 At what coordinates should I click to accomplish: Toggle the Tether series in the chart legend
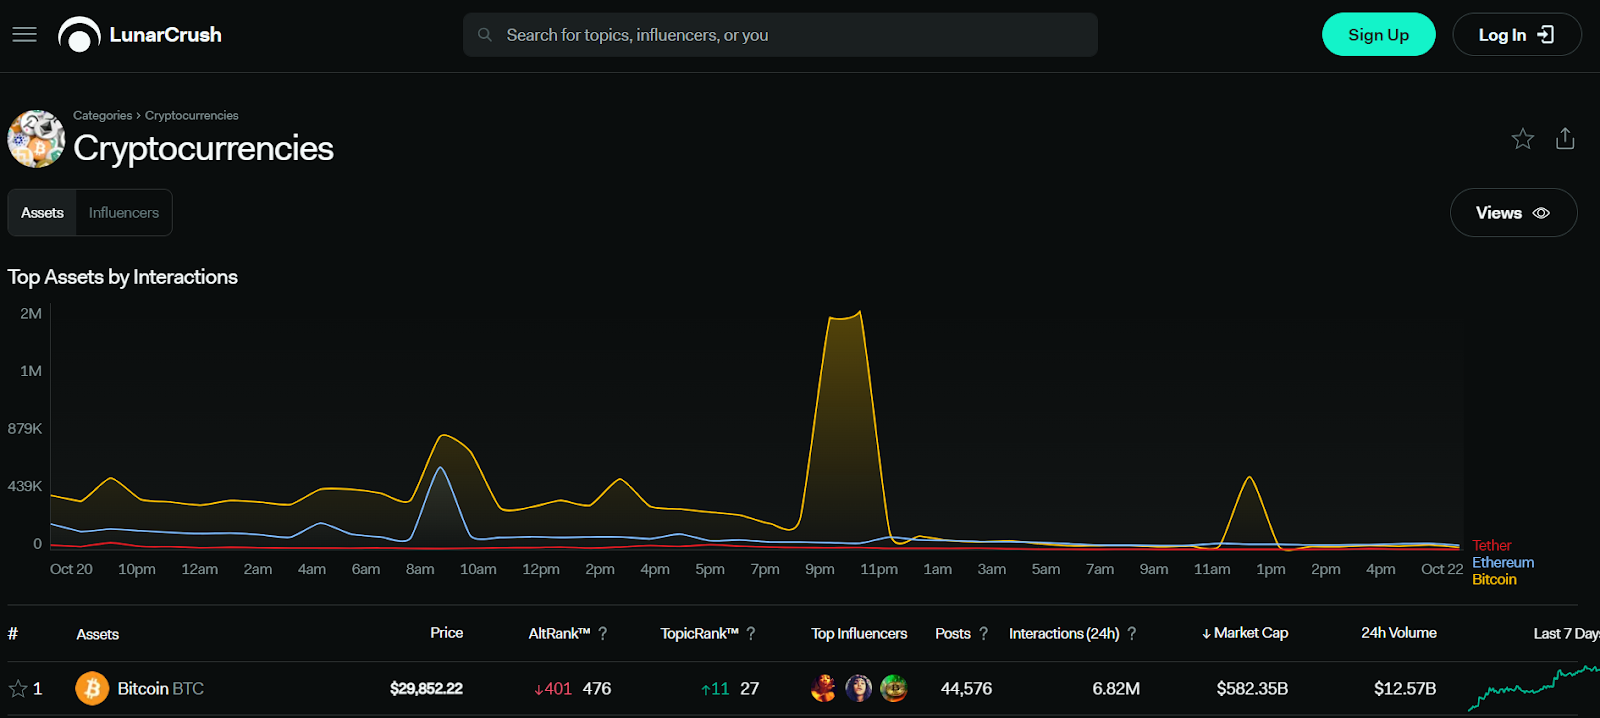[1491, 546]
